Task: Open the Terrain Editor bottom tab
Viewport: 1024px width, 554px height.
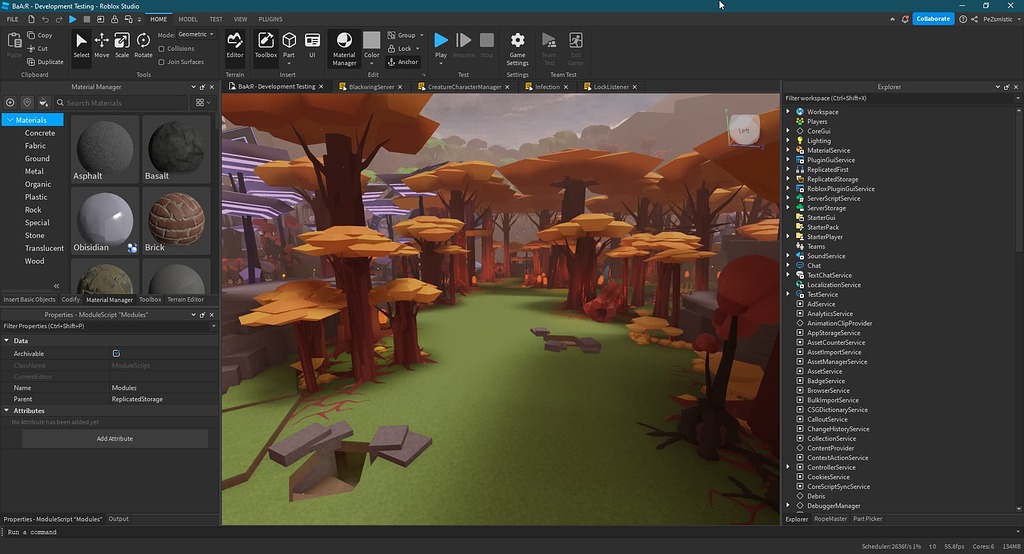Action: tap(185, 299)
